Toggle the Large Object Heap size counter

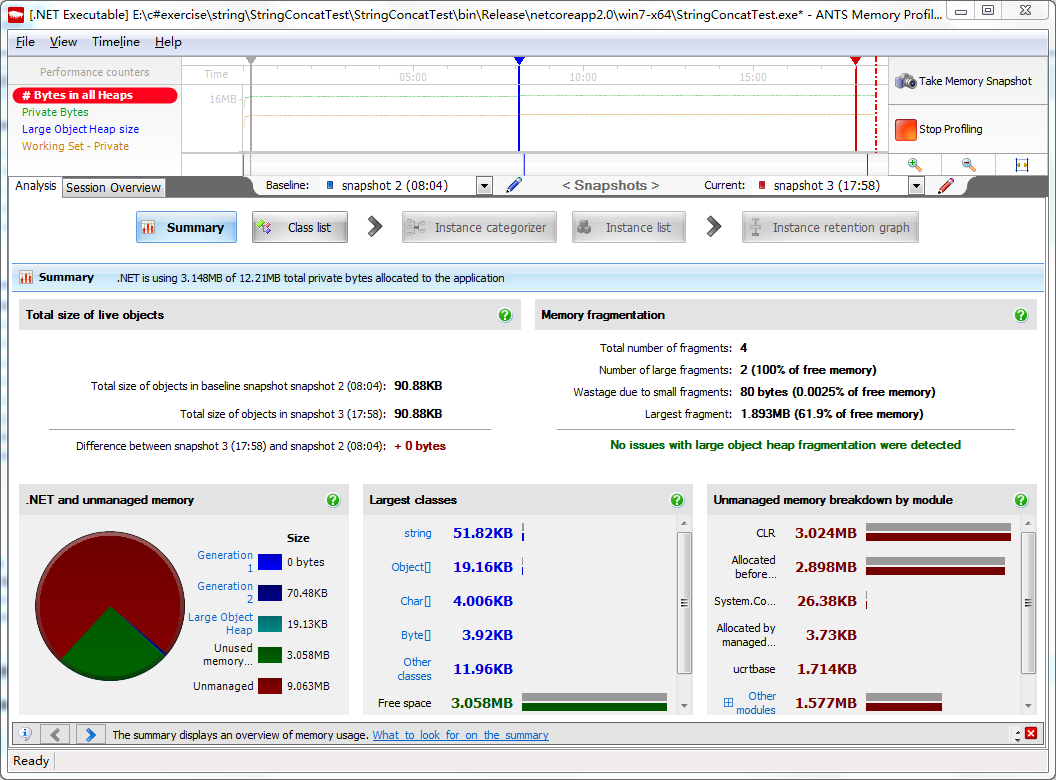coord(80,129)
